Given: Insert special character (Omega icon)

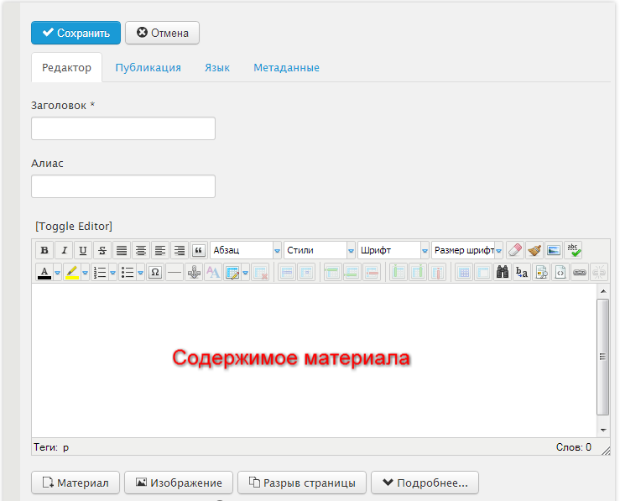Looking at the screenshot, I should point(155,272).
